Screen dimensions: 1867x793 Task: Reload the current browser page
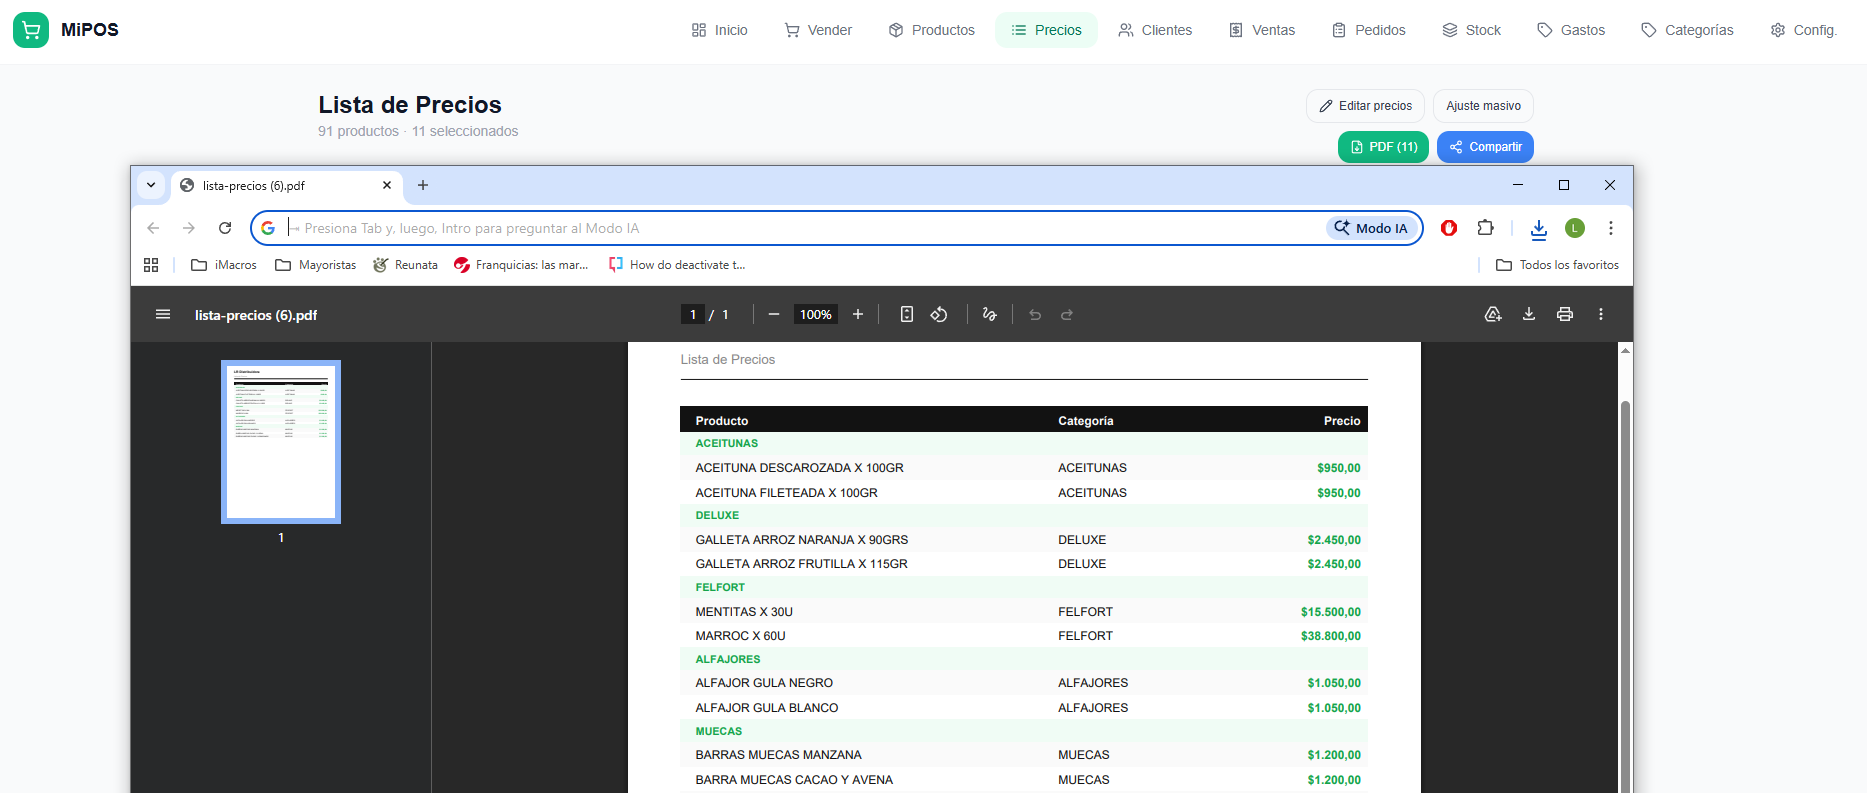click(225, 228)
